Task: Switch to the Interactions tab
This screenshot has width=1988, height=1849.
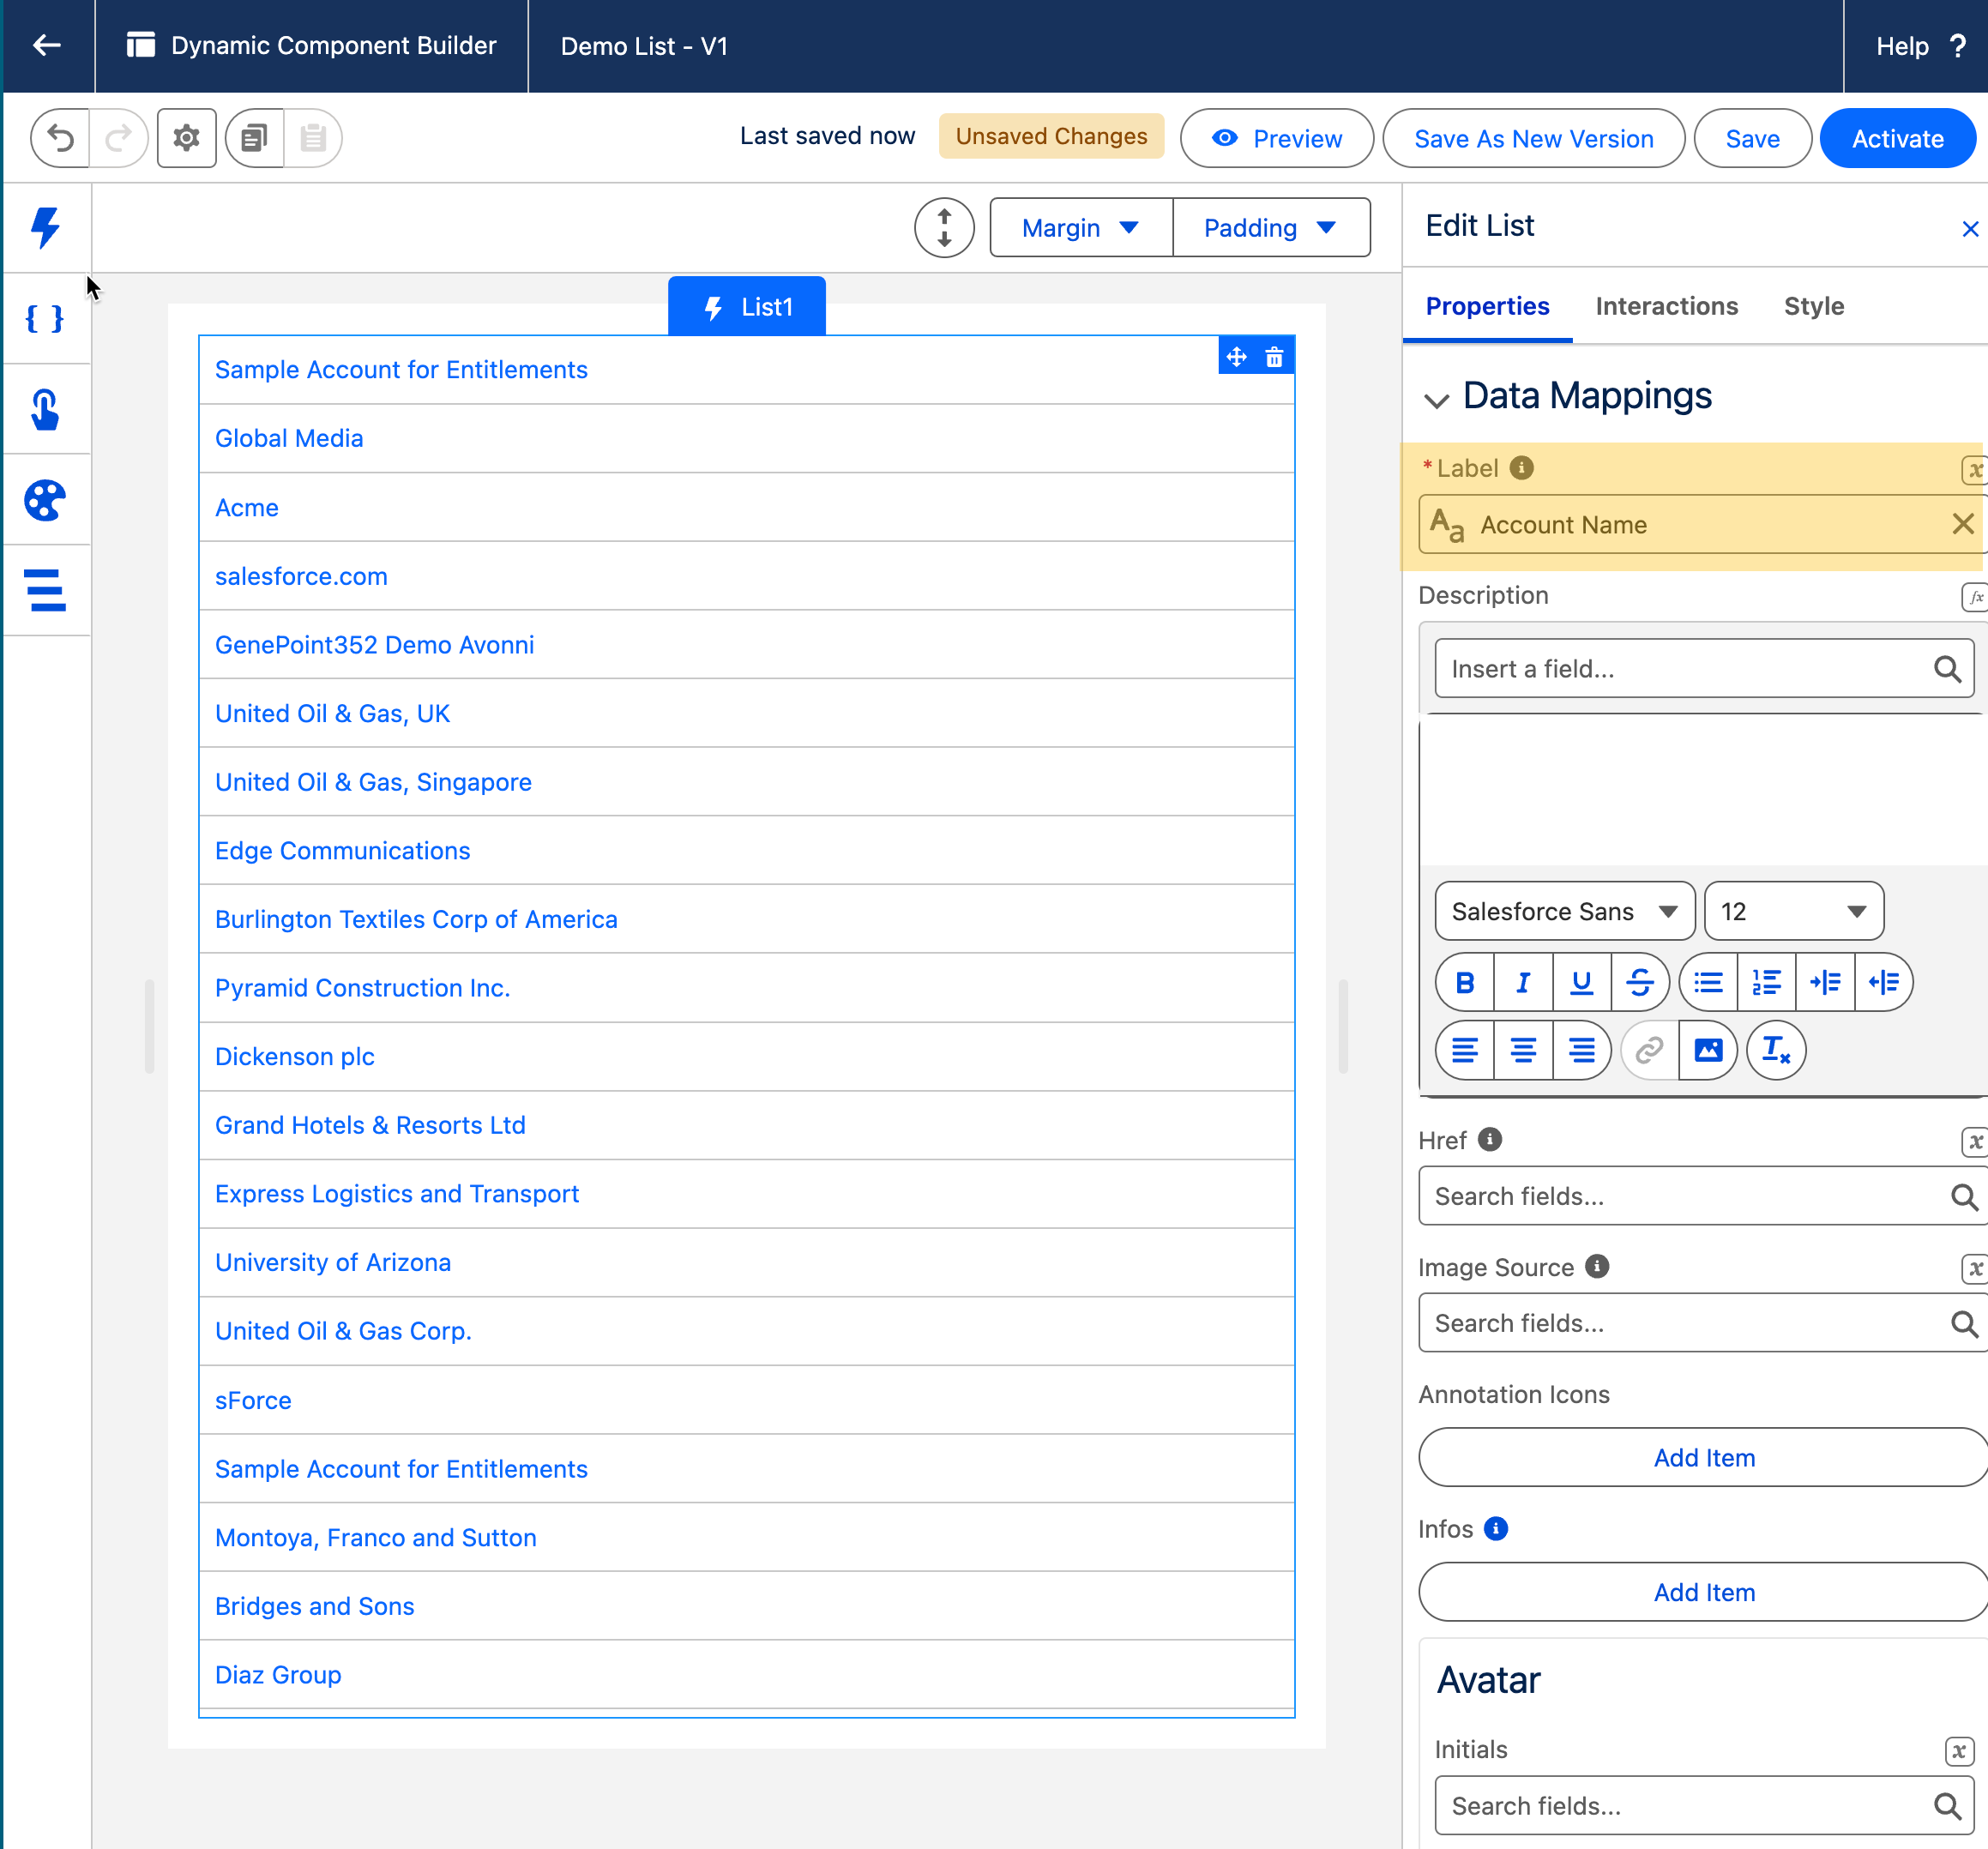Action: coord(1667,307)
